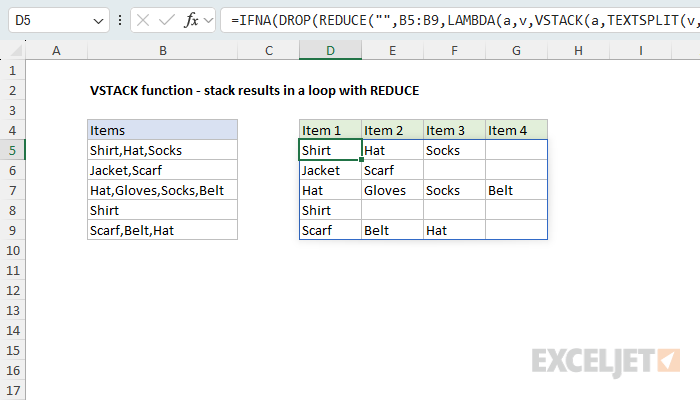Image resolution: width=700 pixels, height=400 pixels.
Task: Select column B header
Action: [x=163, y=51]
